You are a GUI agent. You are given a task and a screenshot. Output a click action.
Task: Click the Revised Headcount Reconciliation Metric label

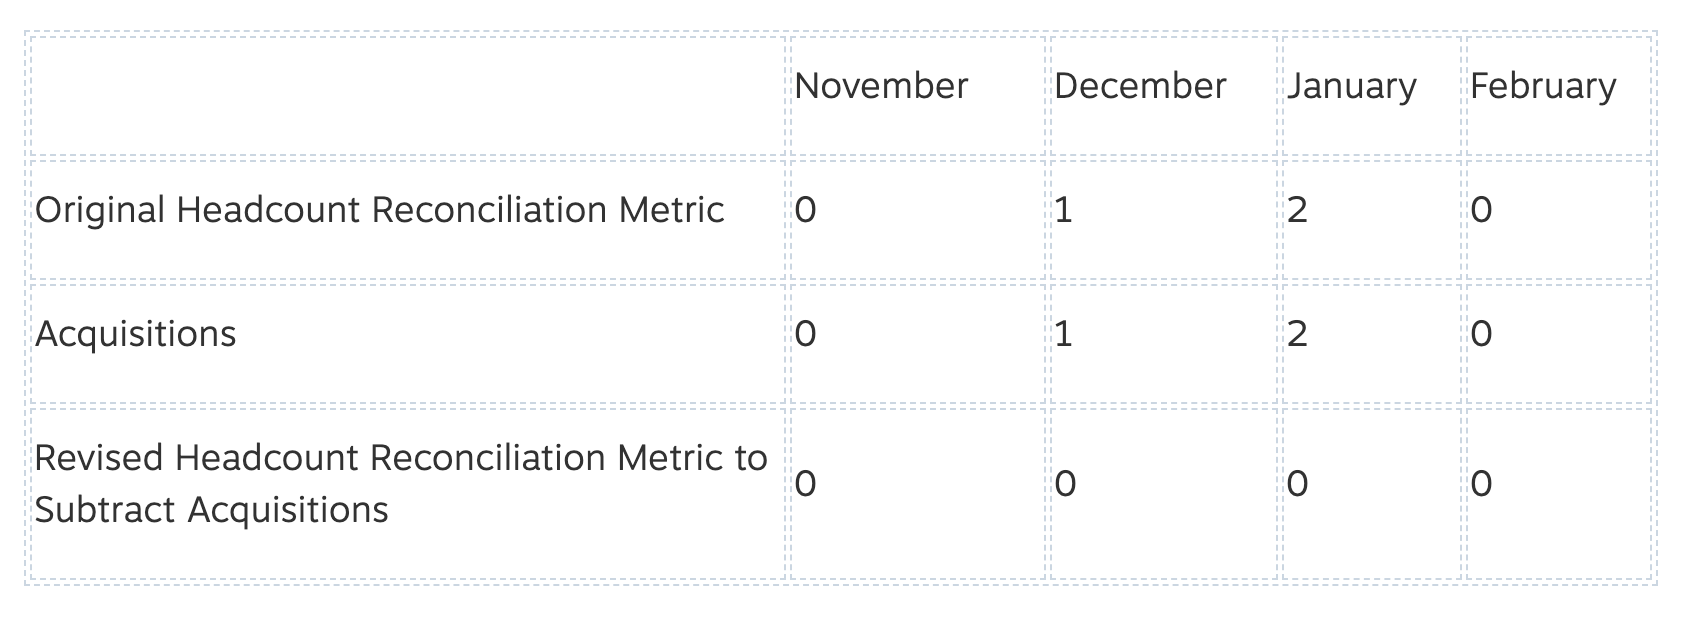click(401, 484)
